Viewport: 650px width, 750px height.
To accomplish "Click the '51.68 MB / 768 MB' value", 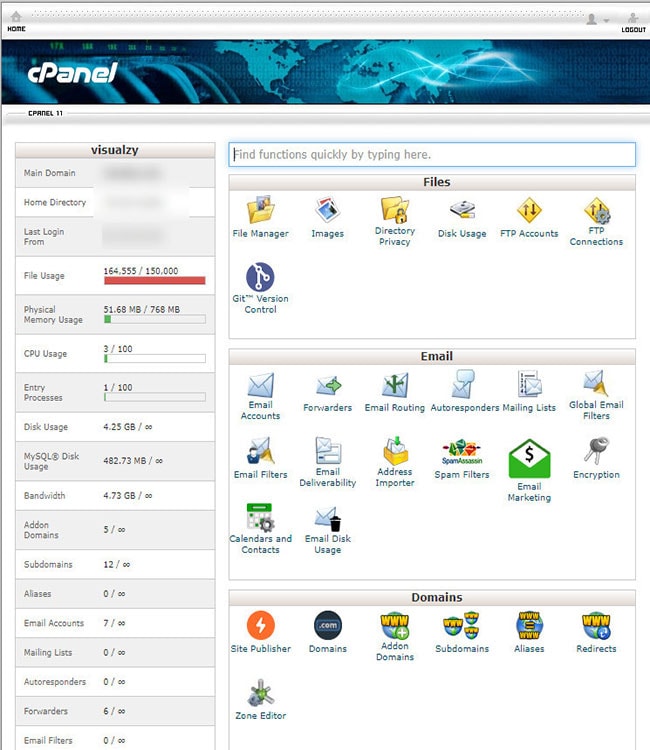I will coord(142,309).
